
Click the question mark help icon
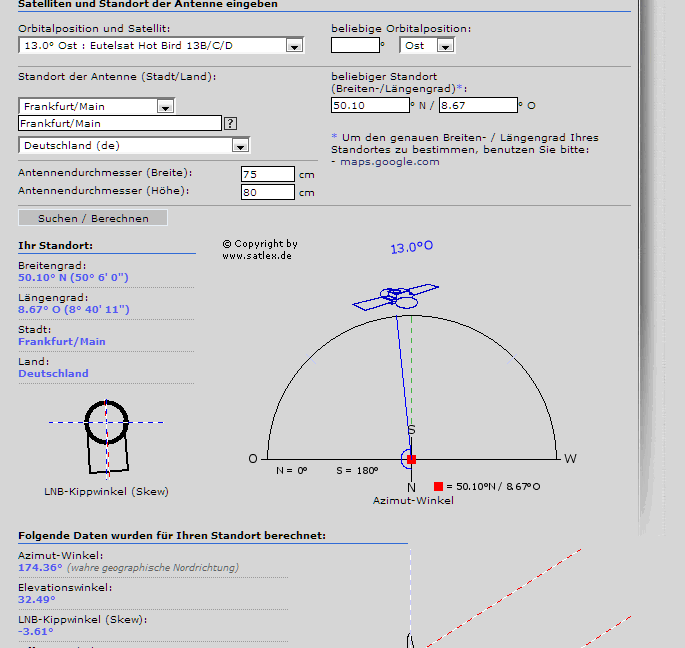coord(231,124)
